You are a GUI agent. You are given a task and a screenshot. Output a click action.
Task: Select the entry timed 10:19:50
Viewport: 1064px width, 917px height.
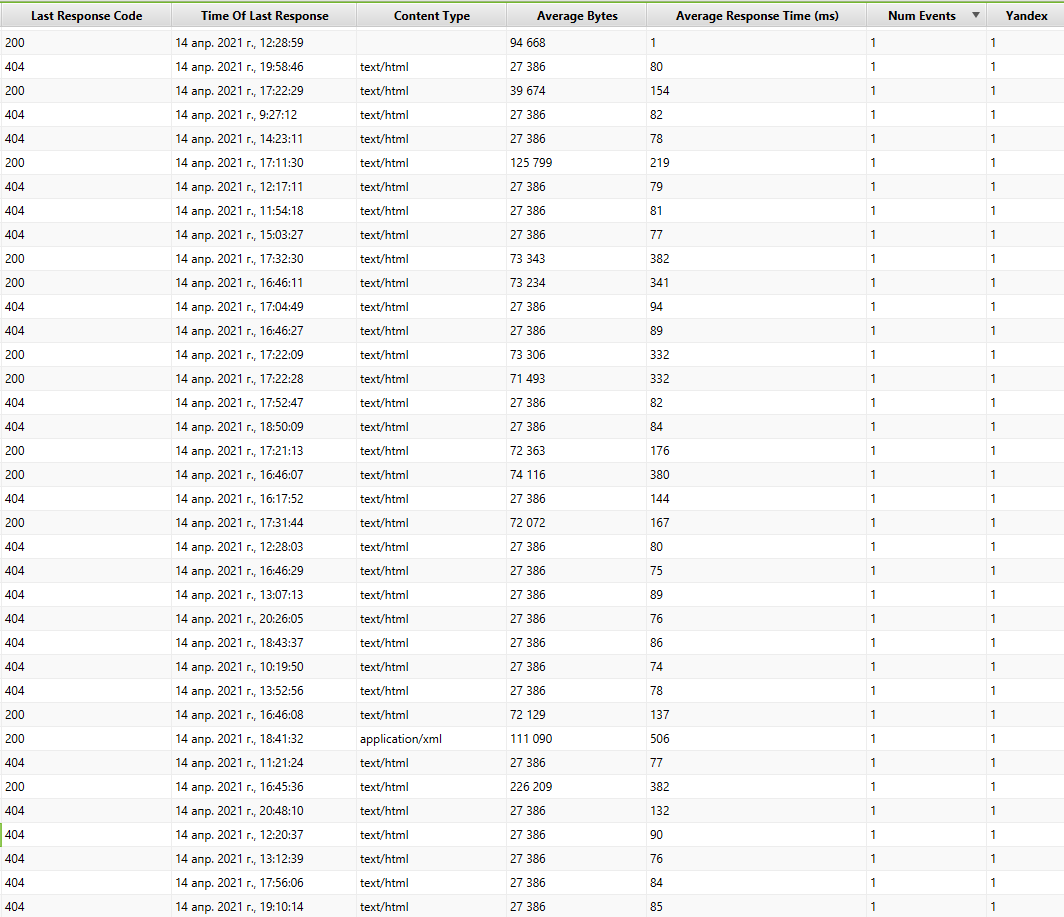click(239, 667)
